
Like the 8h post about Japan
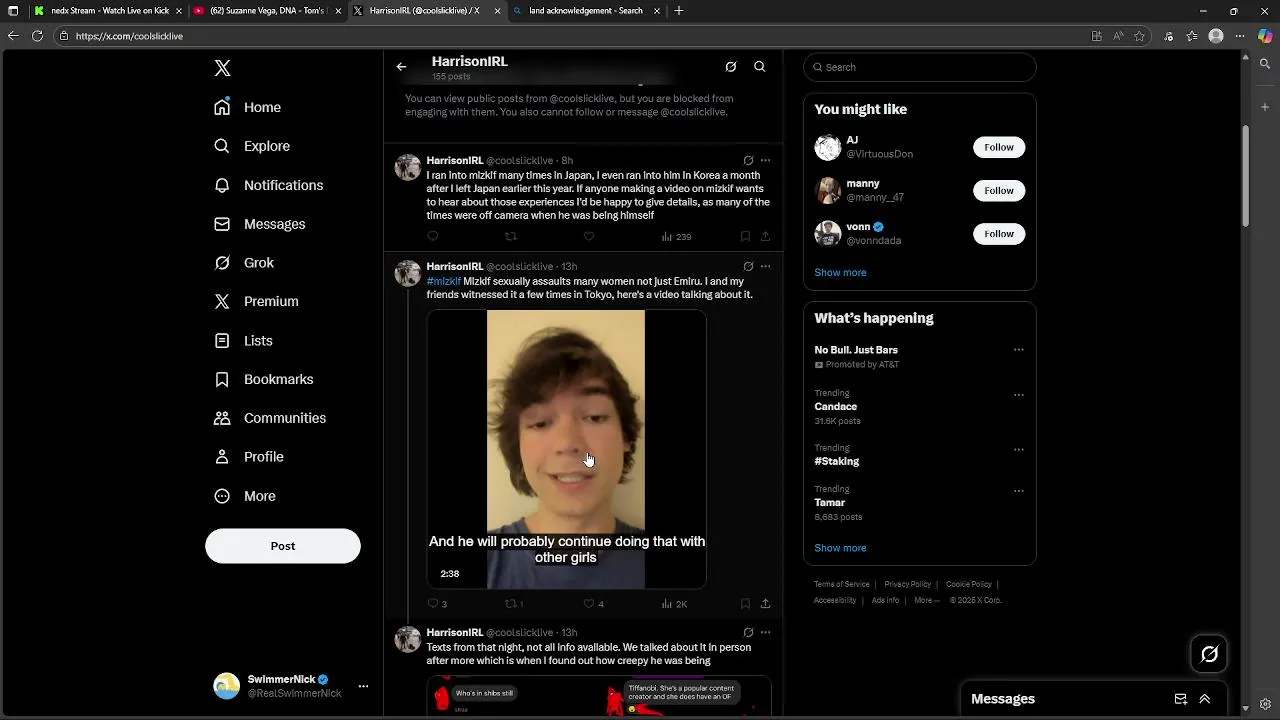589,237
